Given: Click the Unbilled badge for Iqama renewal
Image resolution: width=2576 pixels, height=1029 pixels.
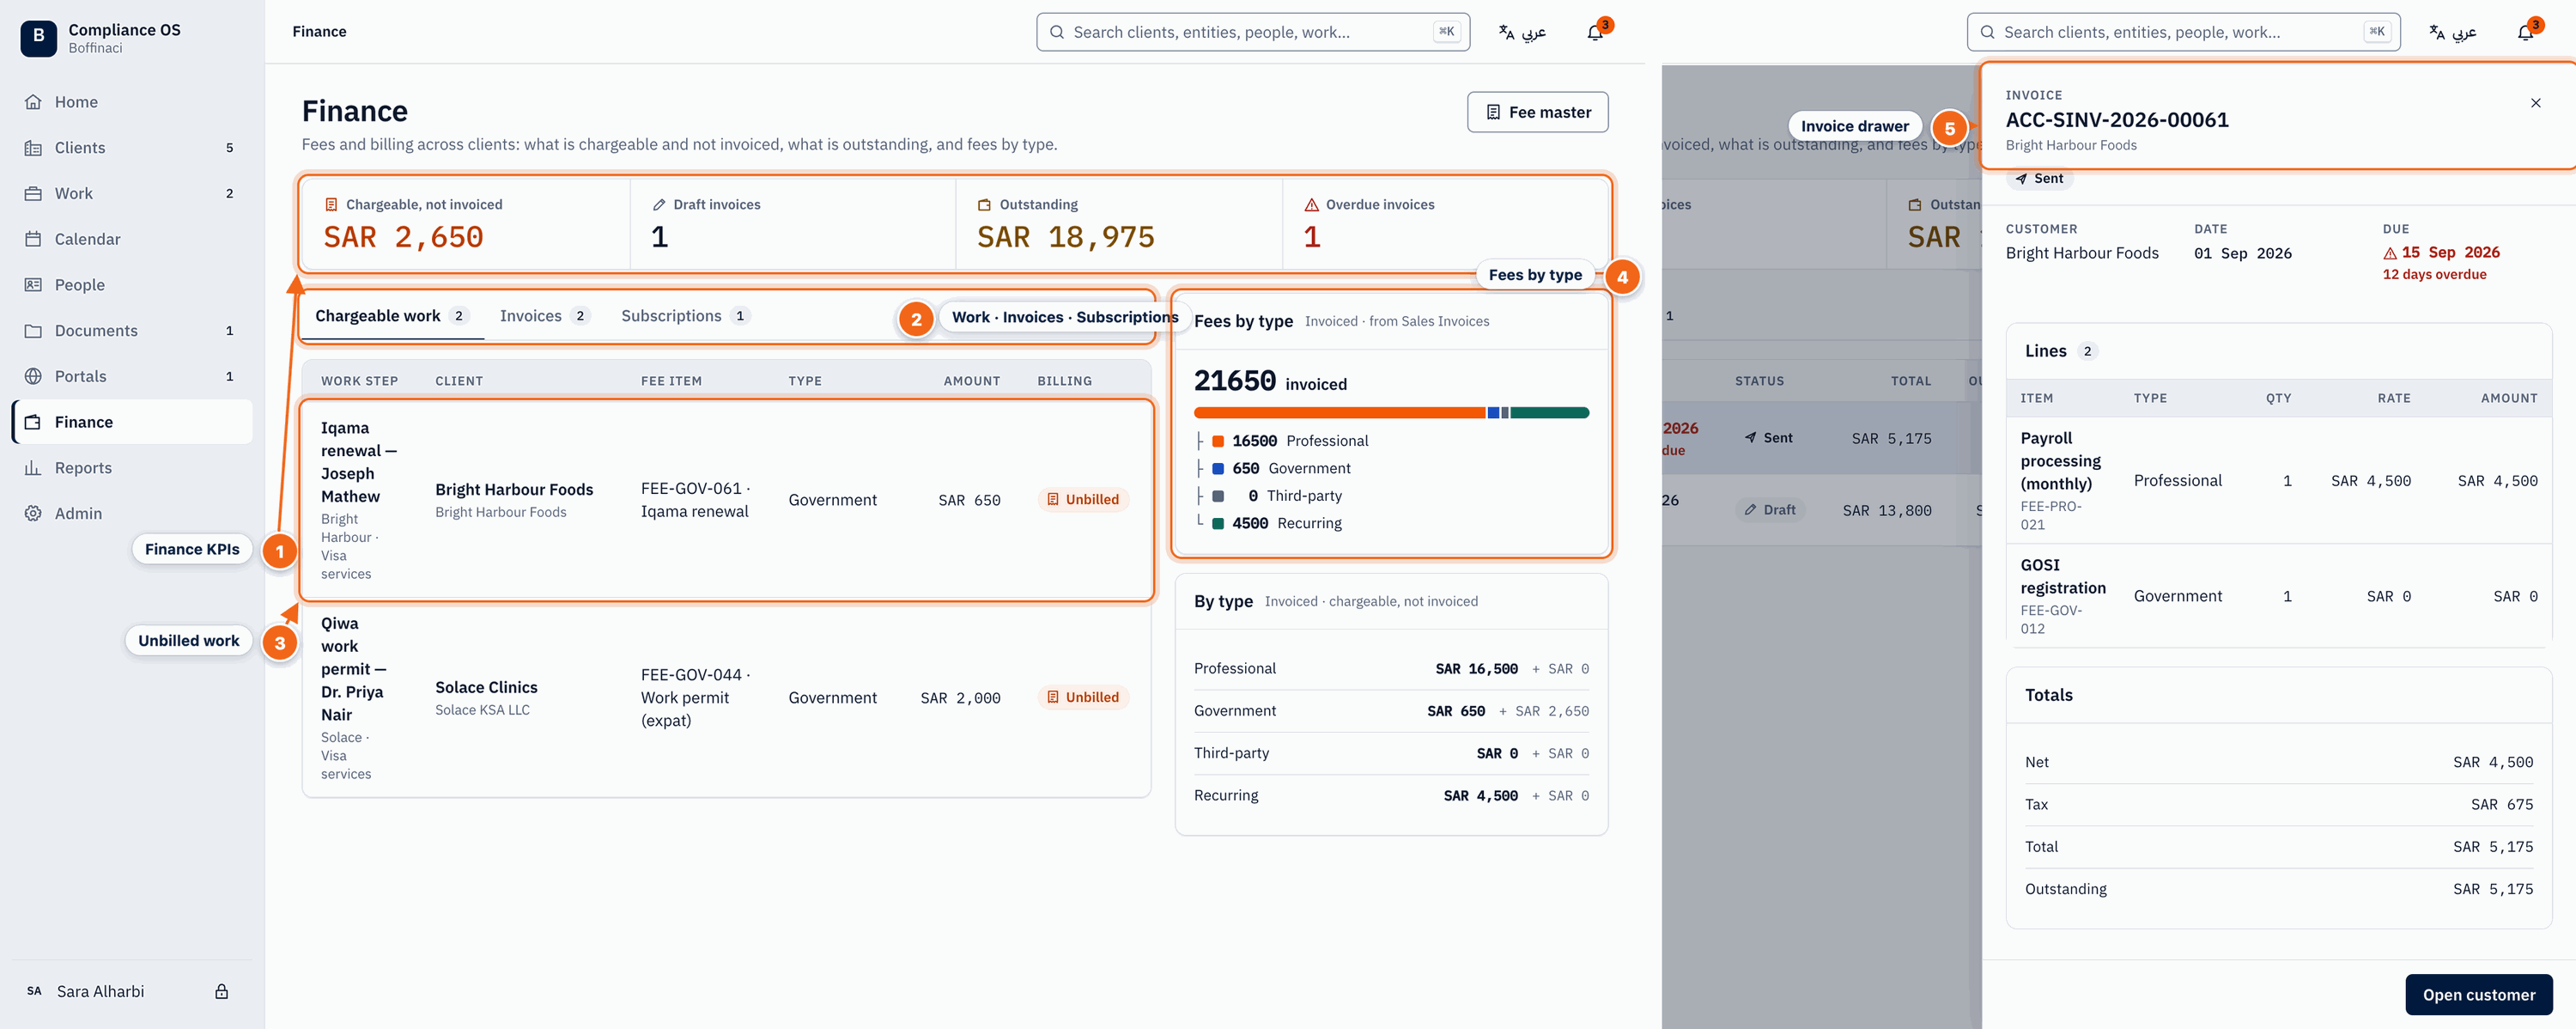Looking at the screenshot, I should [1083, 499].
